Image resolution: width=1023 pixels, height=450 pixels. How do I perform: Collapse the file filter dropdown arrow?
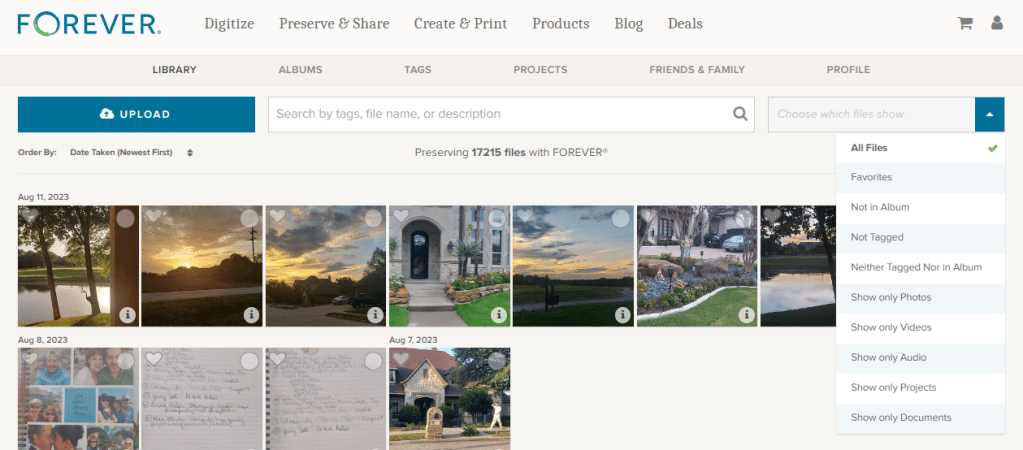pyautogui.click(x=989, y=114)
